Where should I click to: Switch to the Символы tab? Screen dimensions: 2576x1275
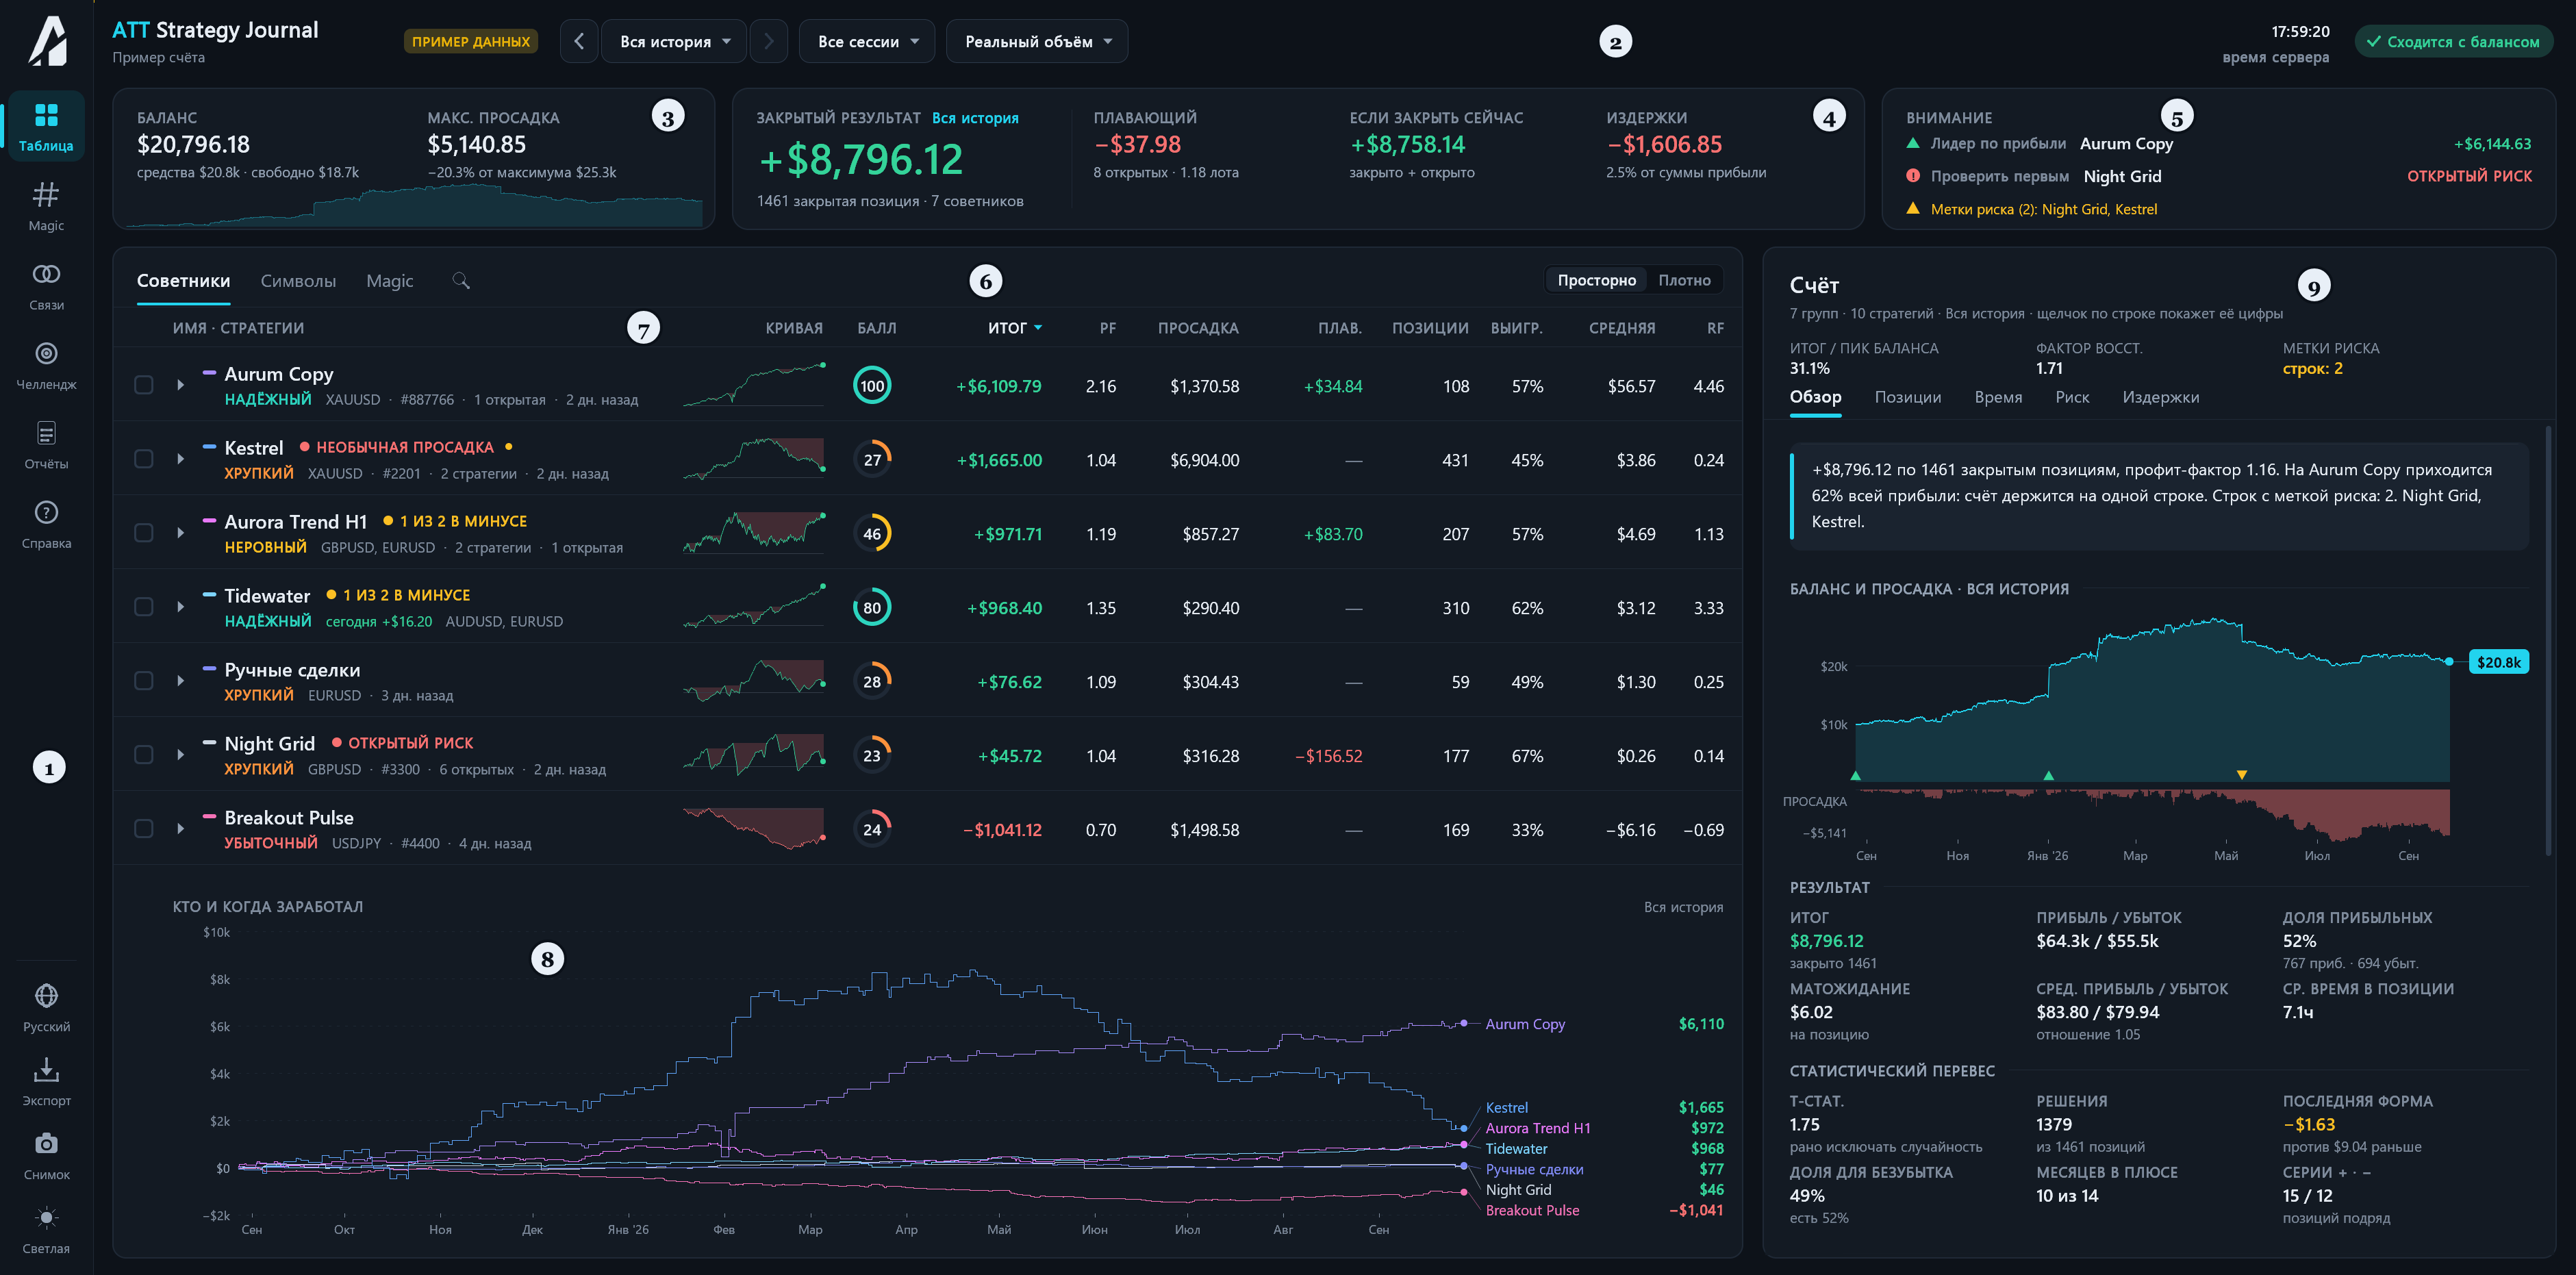298,281
